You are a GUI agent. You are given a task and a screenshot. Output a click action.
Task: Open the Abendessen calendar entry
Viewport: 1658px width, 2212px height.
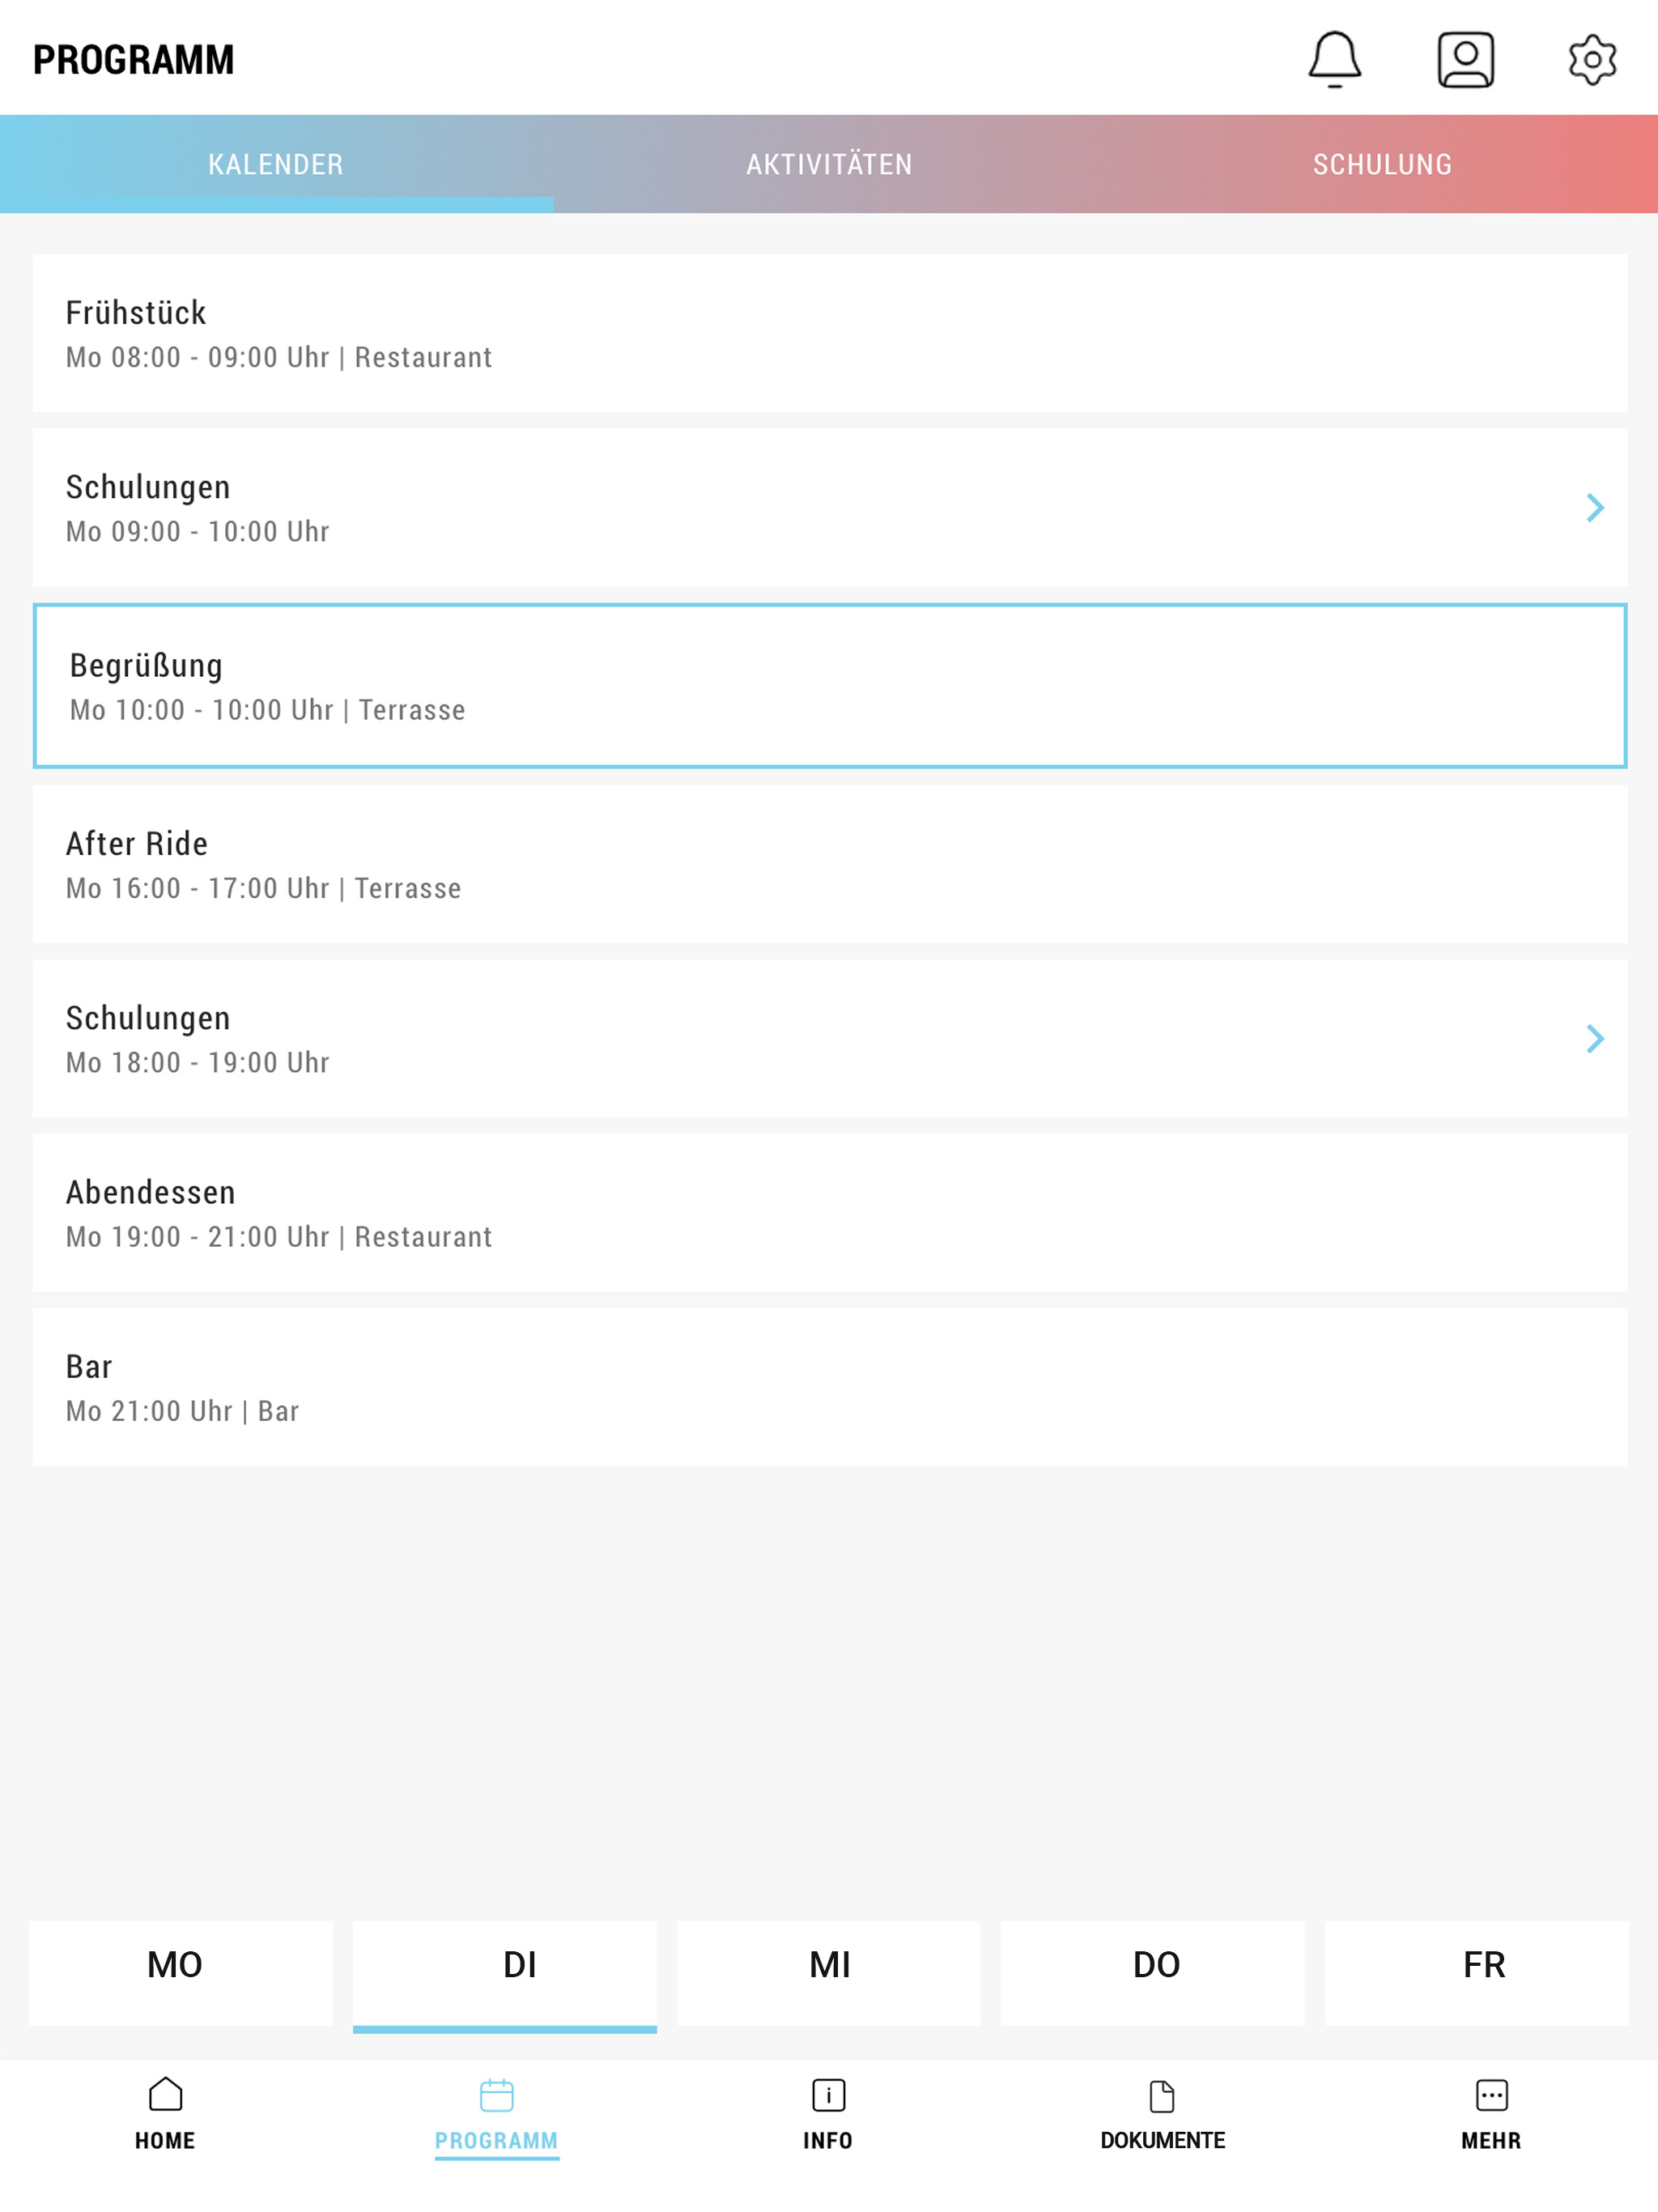[829, 1213]
